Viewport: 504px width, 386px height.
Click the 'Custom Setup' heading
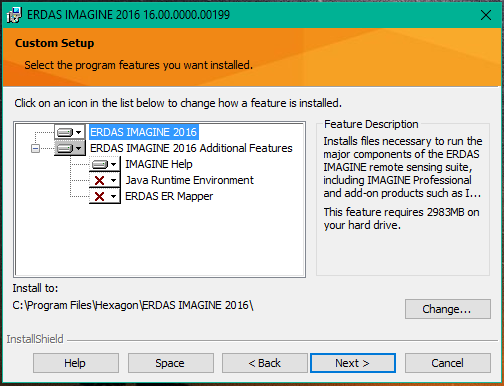tap(55, 43)
